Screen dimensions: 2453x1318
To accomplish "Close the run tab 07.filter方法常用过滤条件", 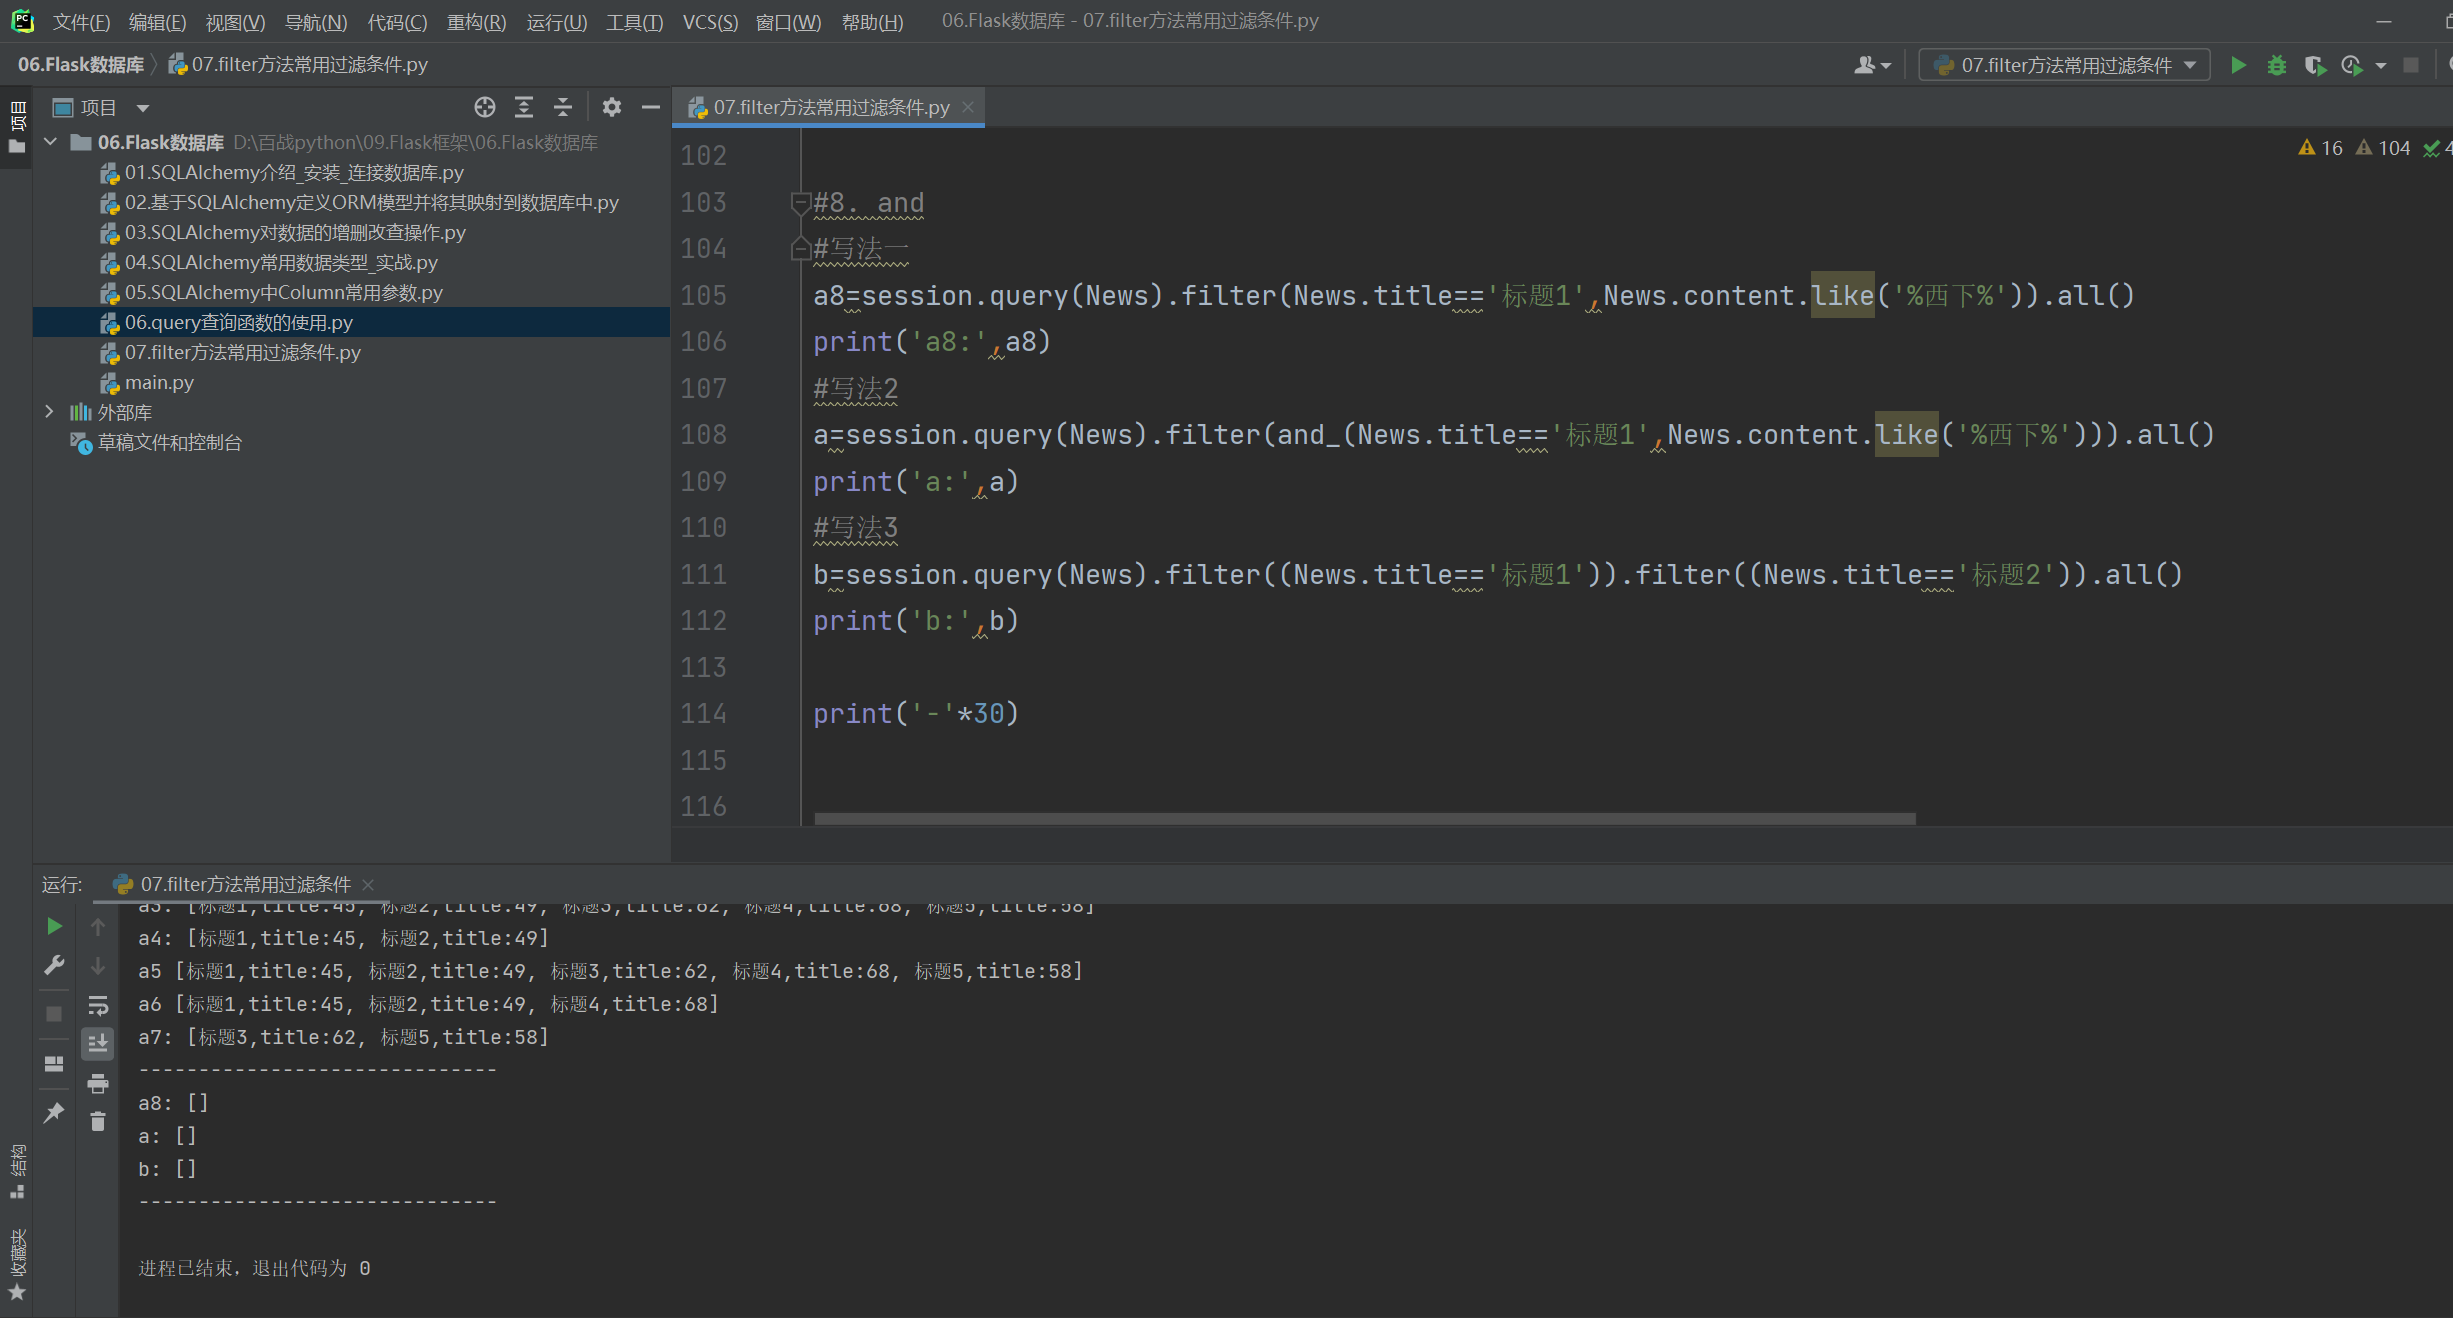I will tap(368, 884).
